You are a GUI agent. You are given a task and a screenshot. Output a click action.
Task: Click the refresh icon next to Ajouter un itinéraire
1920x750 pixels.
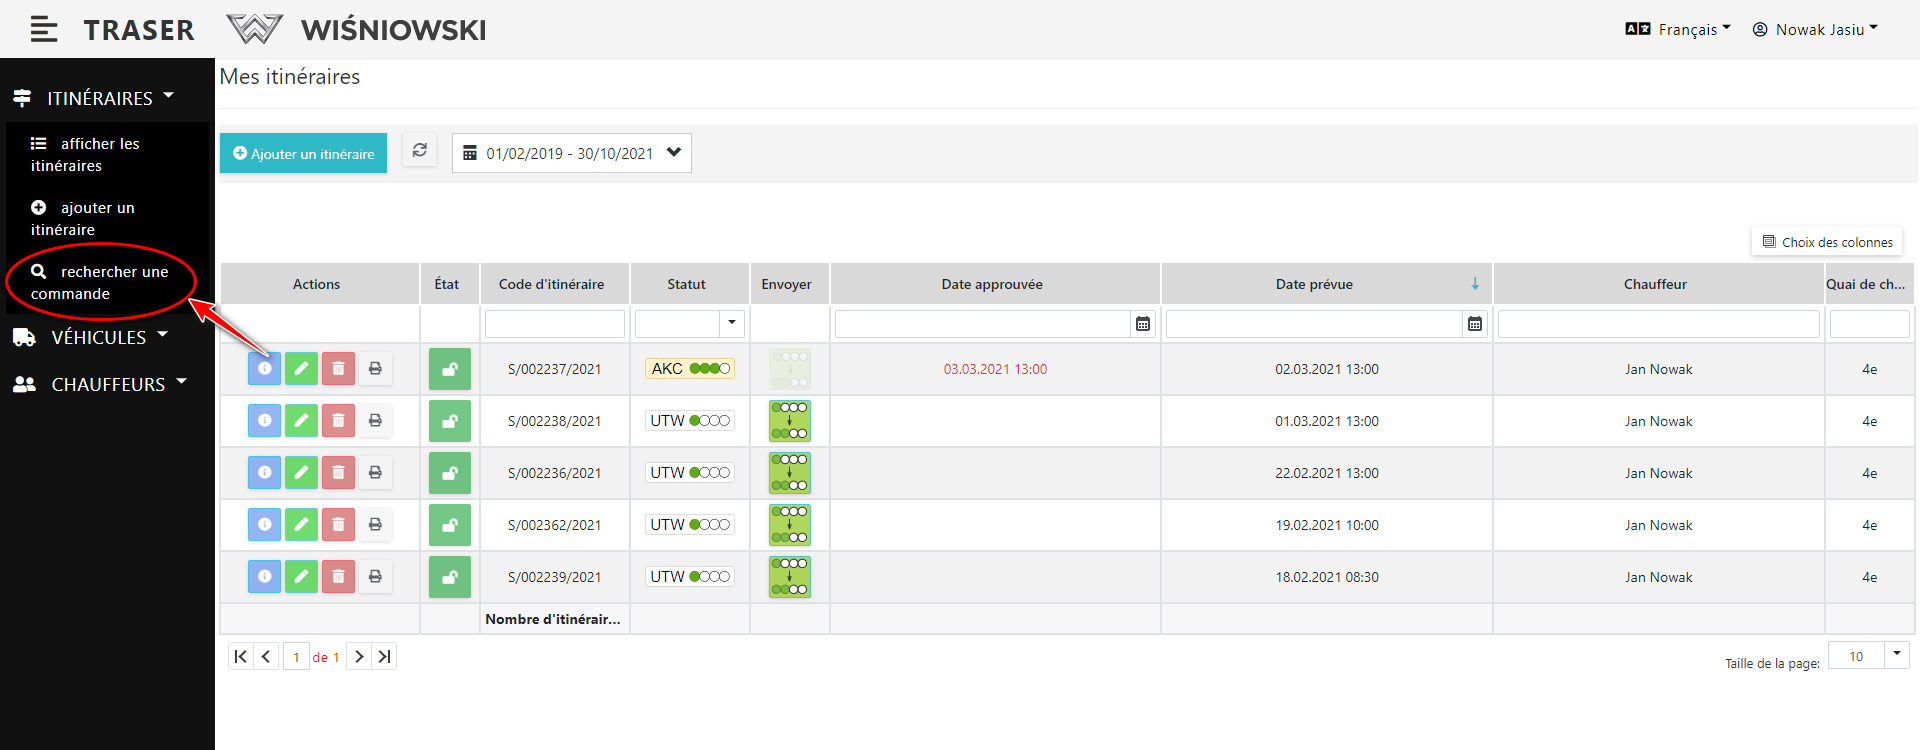tap(420, 151)
